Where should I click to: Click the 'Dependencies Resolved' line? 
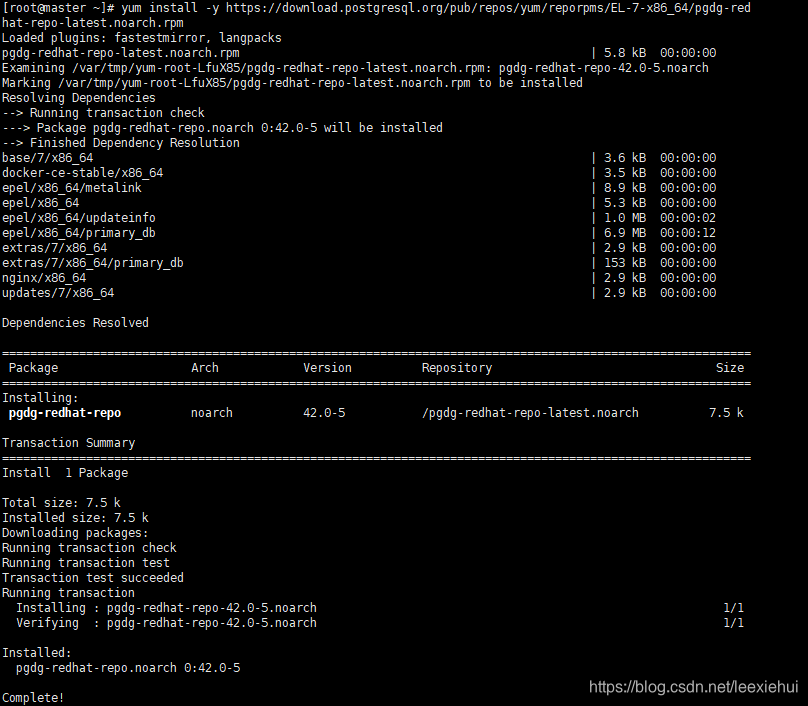(75, 323)
